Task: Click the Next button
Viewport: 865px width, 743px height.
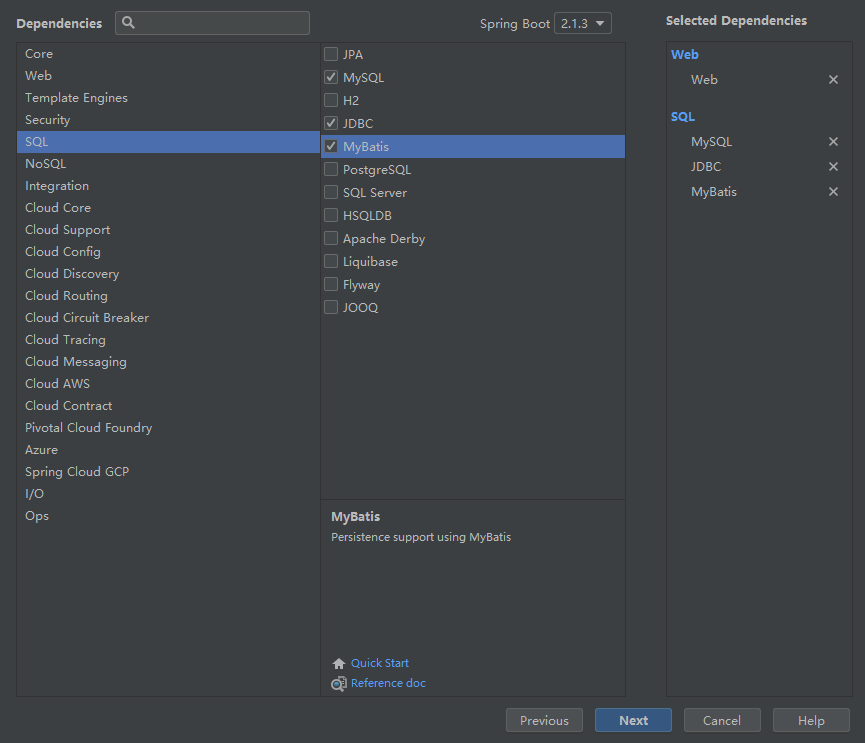Action: (633, 720)
